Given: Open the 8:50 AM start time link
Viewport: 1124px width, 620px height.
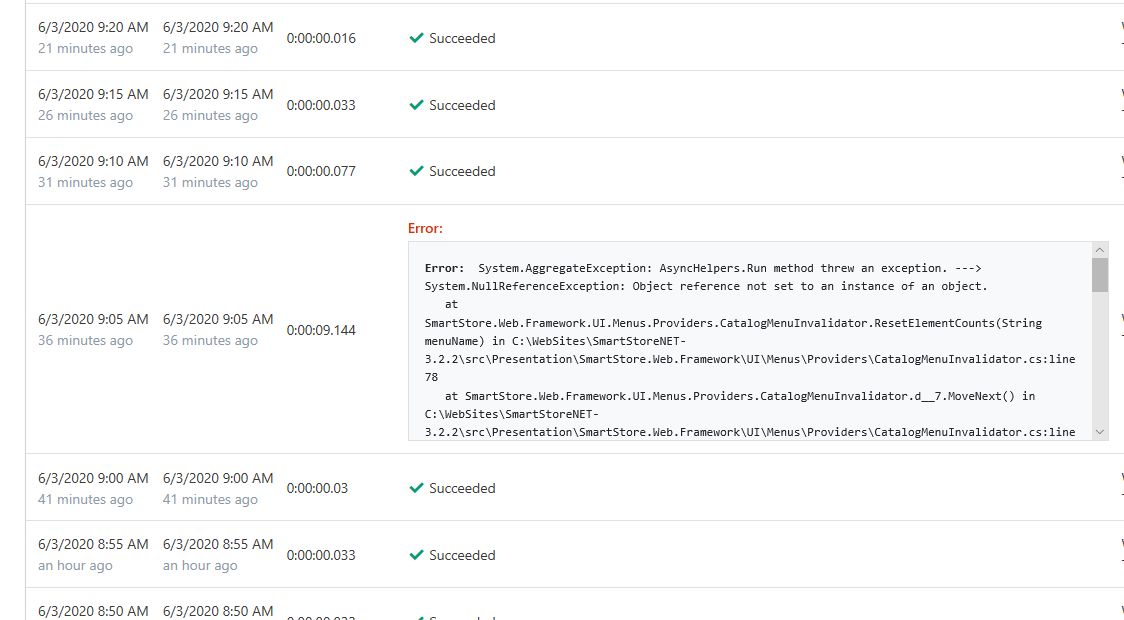Looking at the screenshot, I should pyautogui.click(x=92, y=611).
